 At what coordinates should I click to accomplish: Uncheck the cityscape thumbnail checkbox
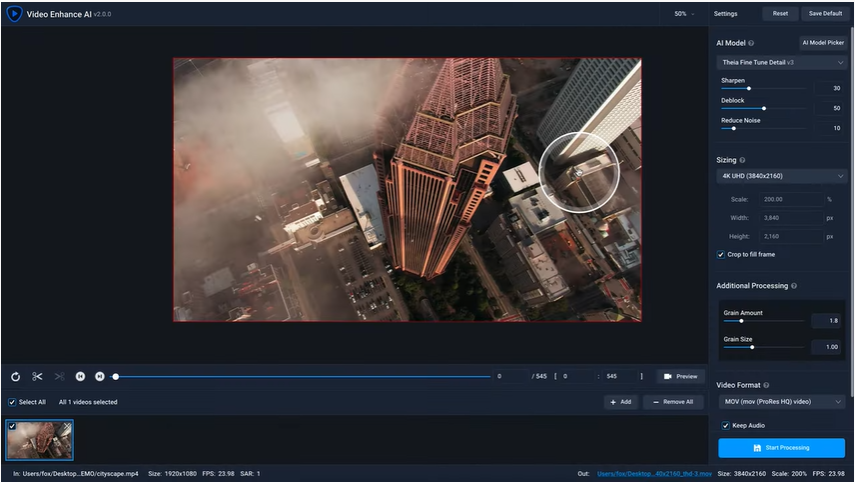pyautogui.click(x=12, y=426)
